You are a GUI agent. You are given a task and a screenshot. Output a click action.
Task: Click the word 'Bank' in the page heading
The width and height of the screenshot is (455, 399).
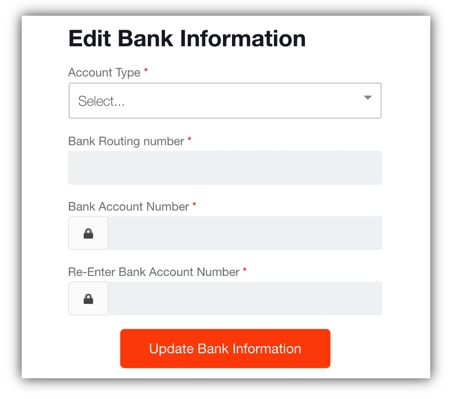tap(145, 38)
